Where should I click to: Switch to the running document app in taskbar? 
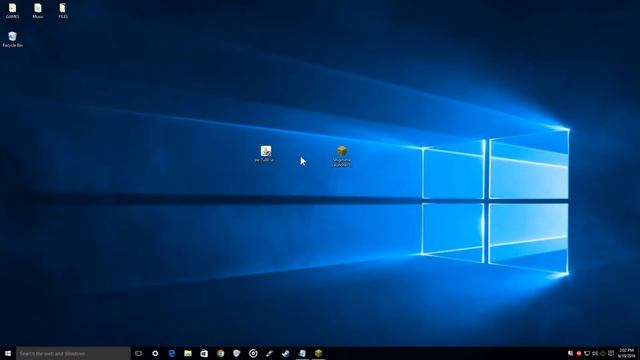[x=302, y=353]
